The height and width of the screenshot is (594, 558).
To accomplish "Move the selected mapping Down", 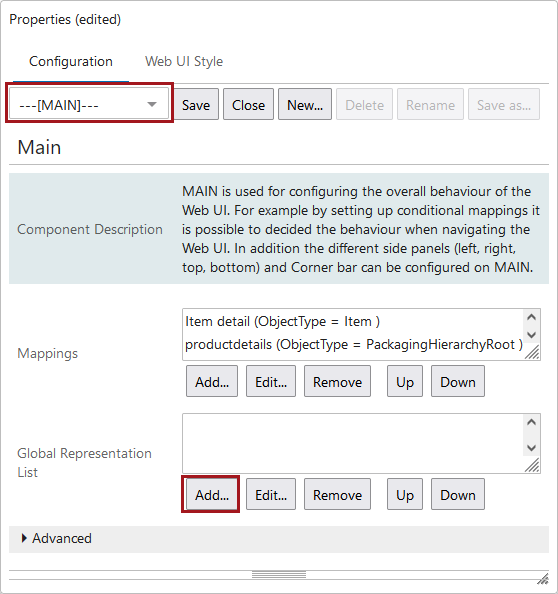I will 458,381.
